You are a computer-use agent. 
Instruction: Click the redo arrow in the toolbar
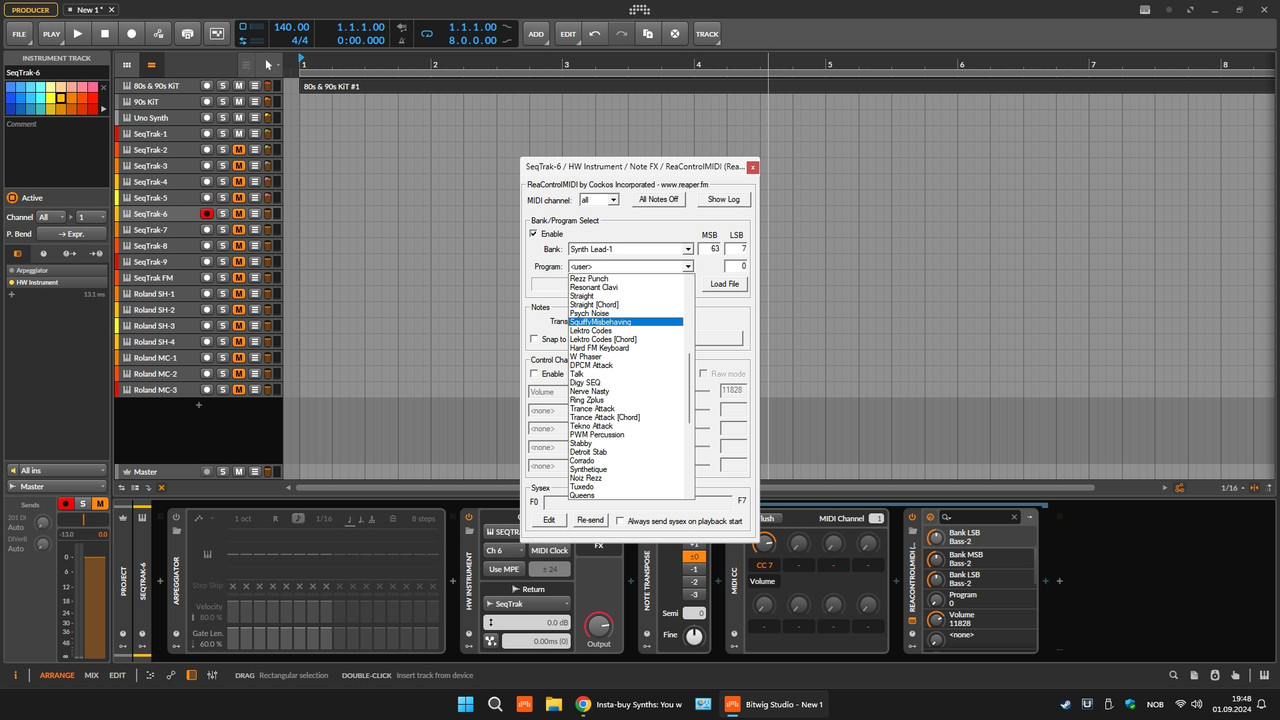point(621,34)
